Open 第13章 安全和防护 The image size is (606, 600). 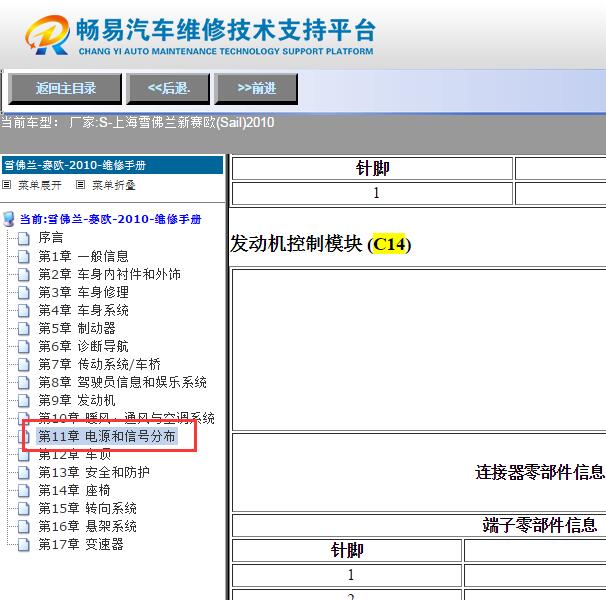pyautogui.click(x=94, y=472)
